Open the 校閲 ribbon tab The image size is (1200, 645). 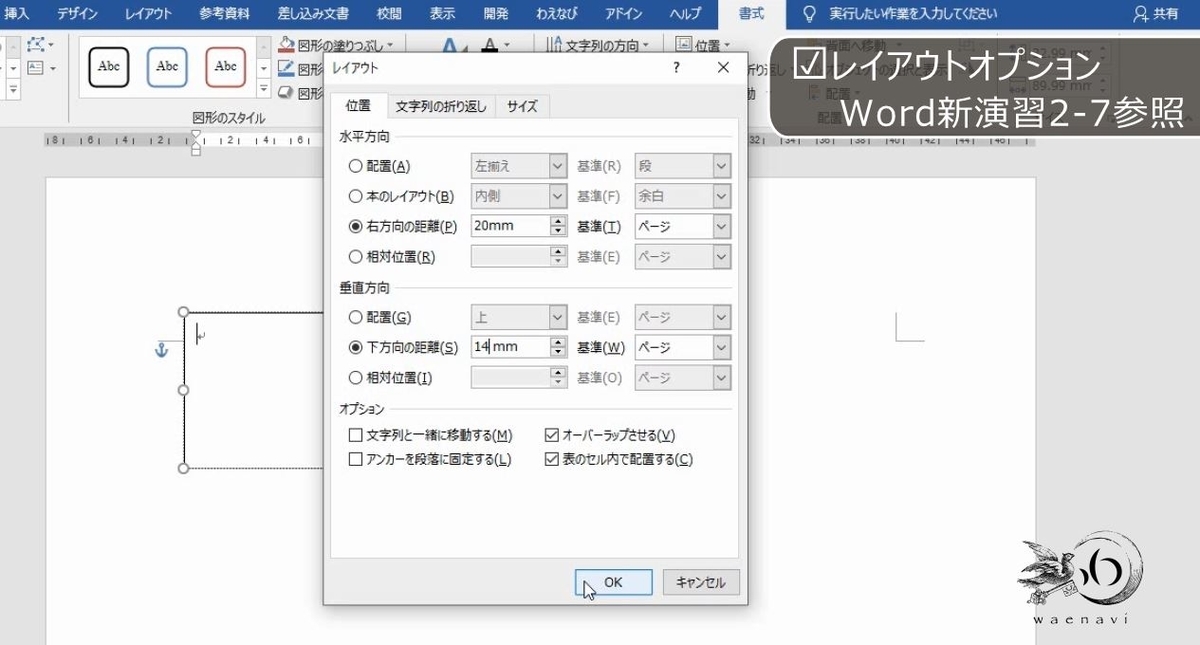pyautogui.click(x=391, y=14)
